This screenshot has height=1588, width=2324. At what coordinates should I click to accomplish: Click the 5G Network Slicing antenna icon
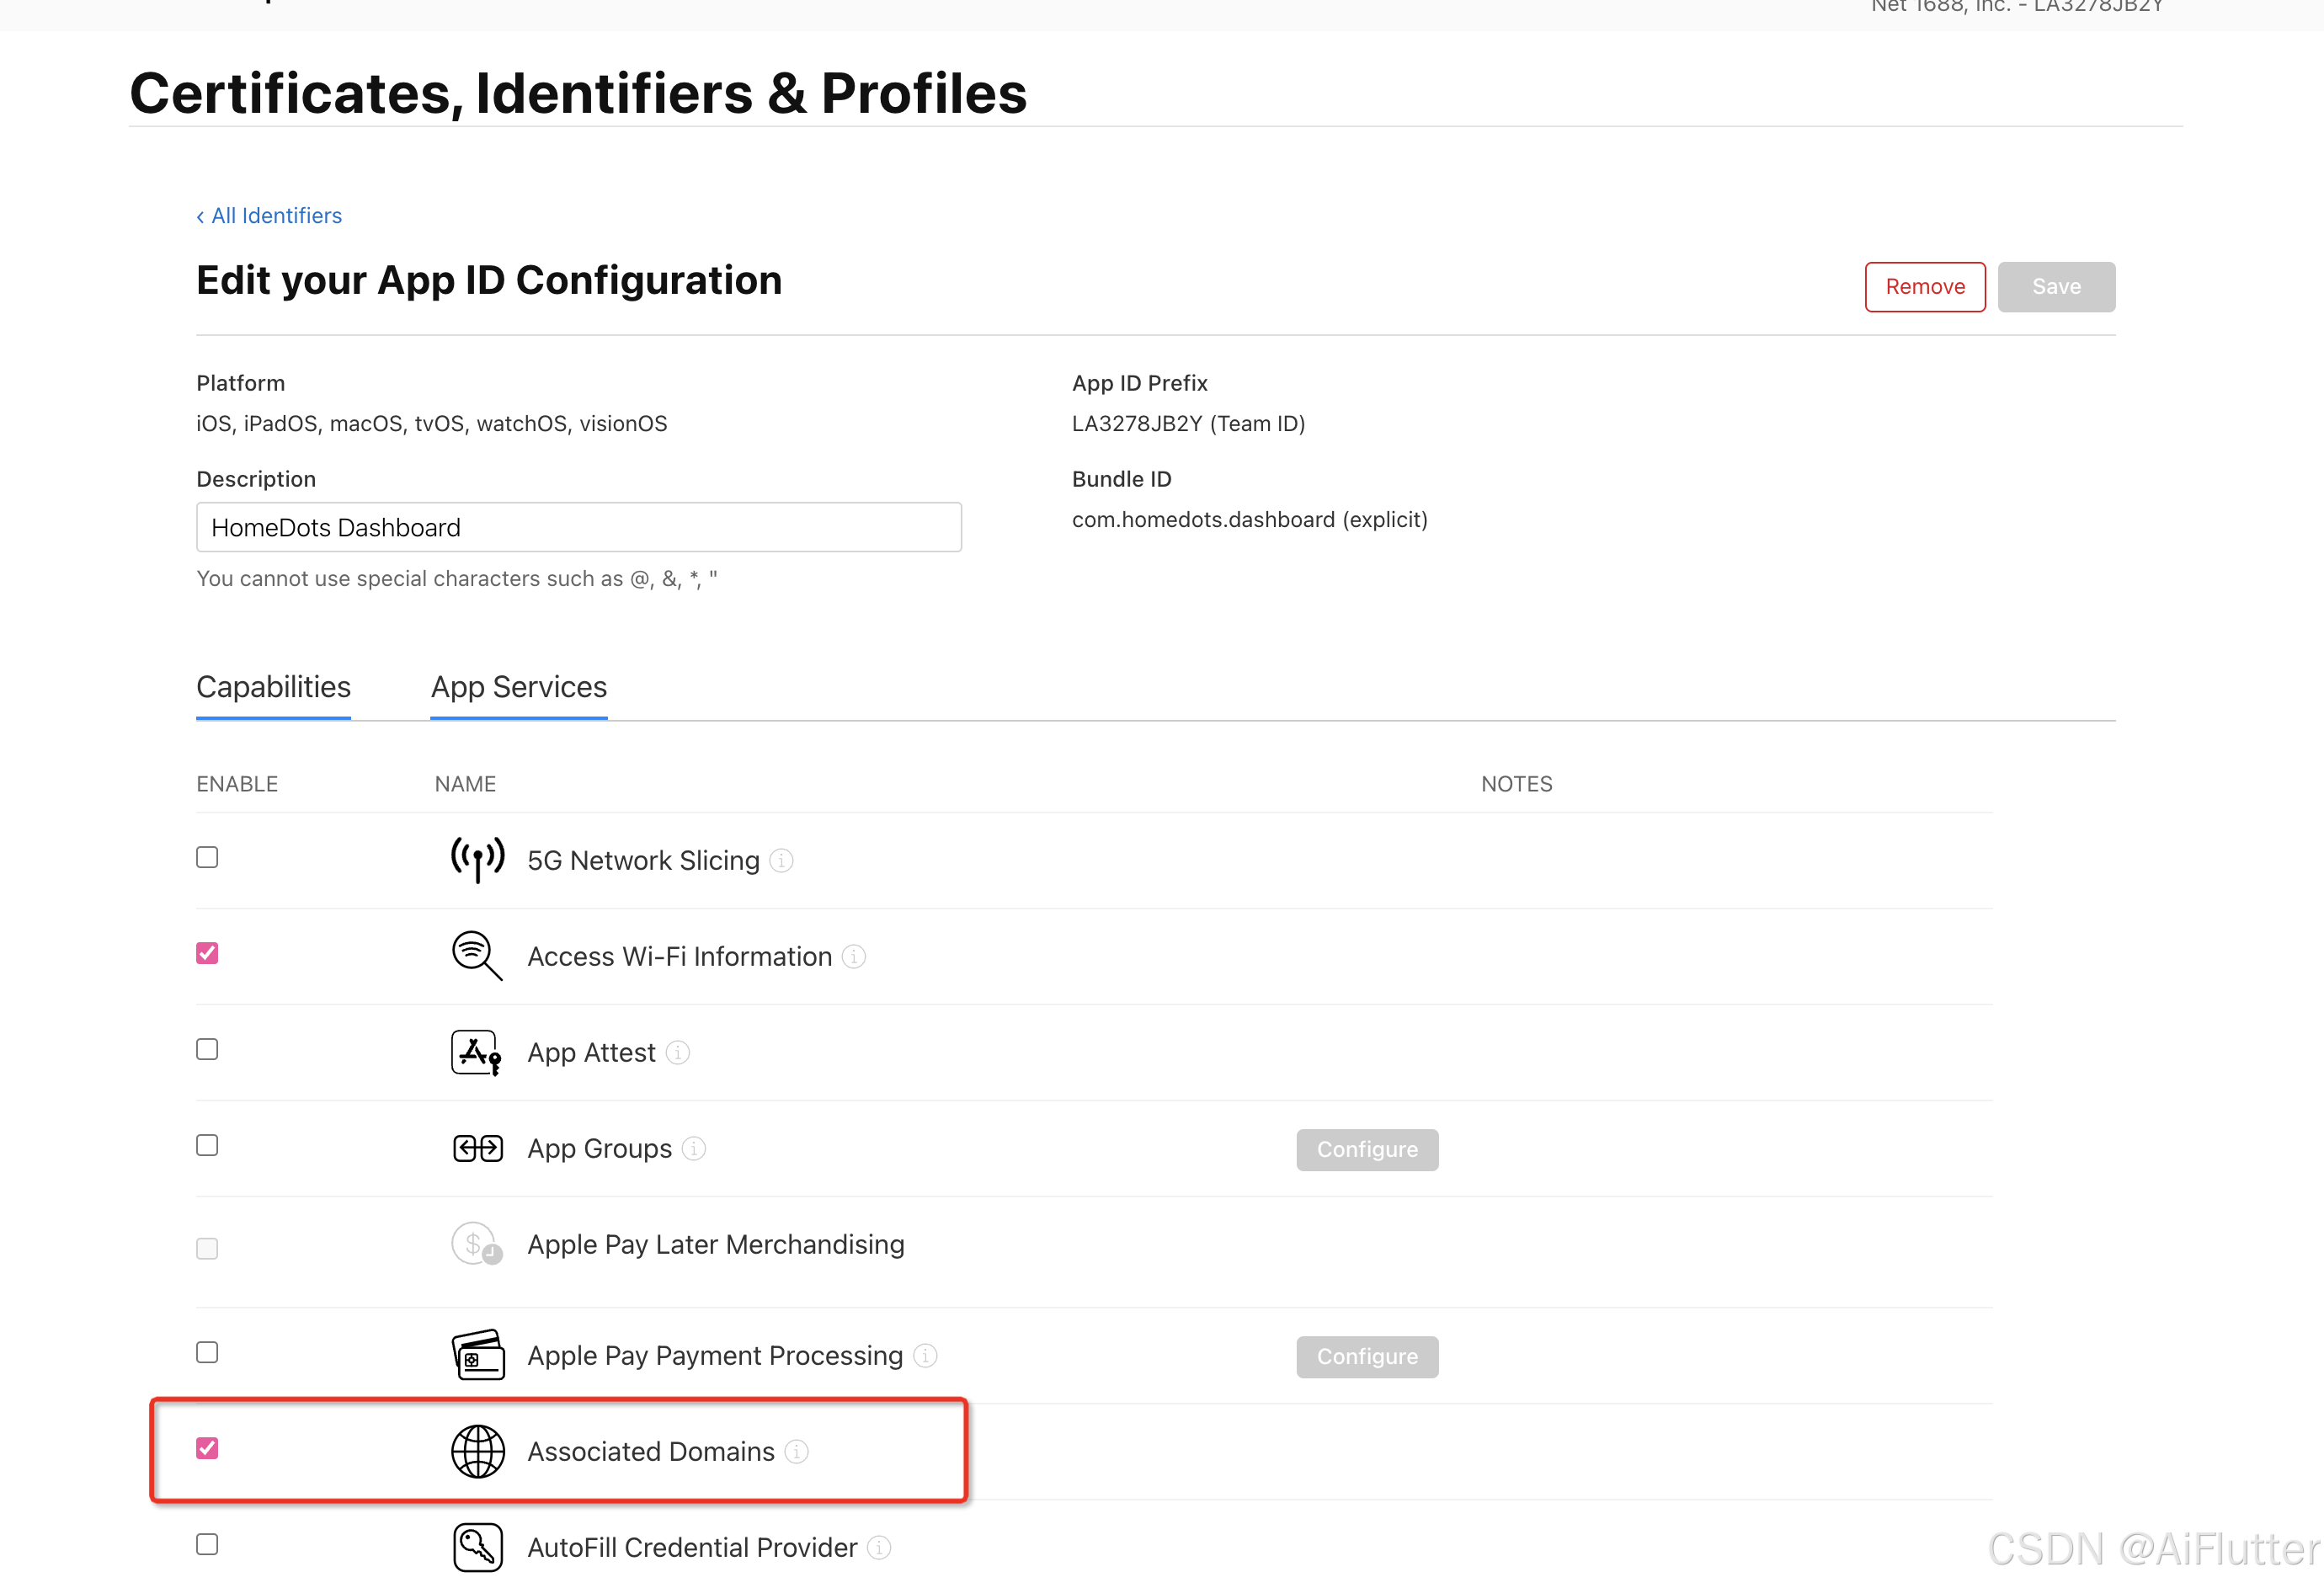click(477, 859)
